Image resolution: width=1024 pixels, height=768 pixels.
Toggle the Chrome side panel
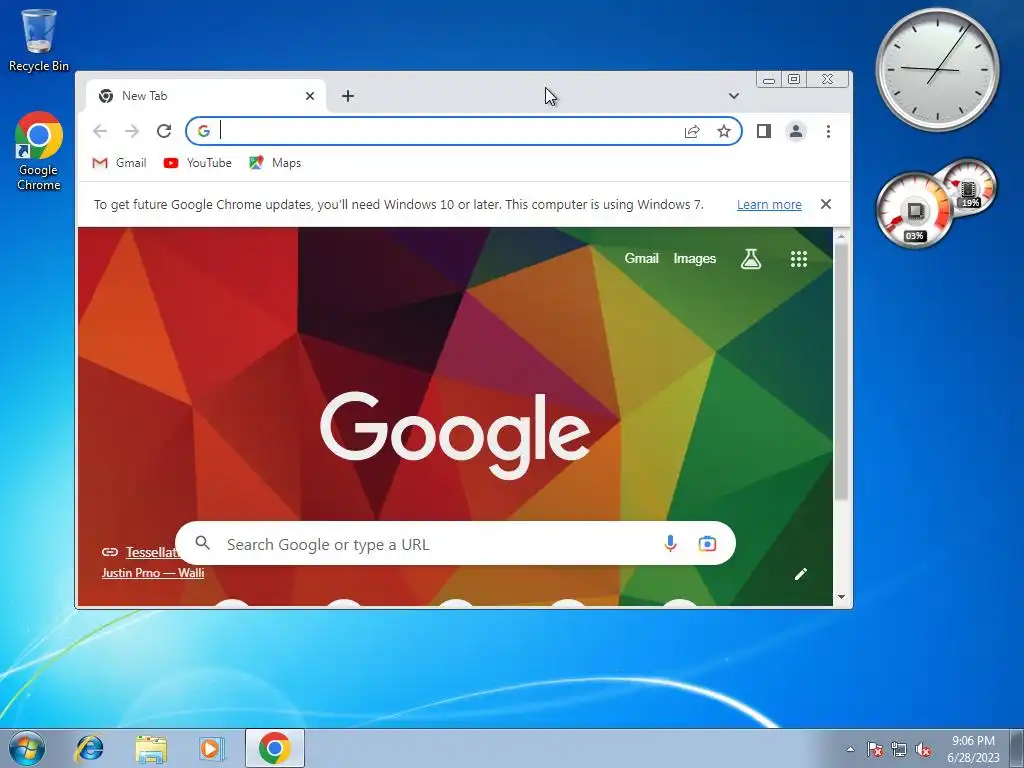coord(763,131)
